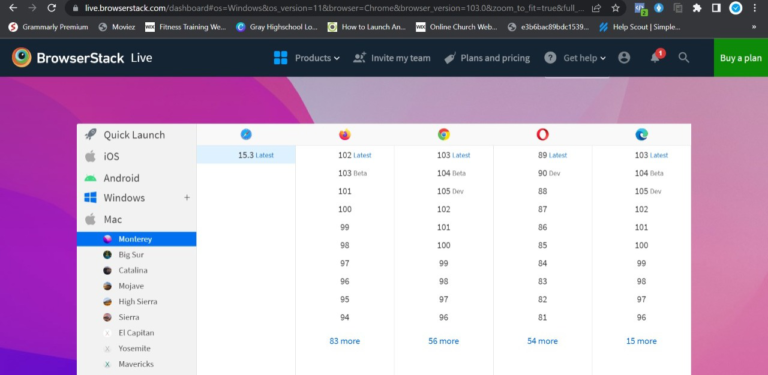Expand the Products dropdown menu
Viewport: 768px width, 375px height.
(317, 58)
